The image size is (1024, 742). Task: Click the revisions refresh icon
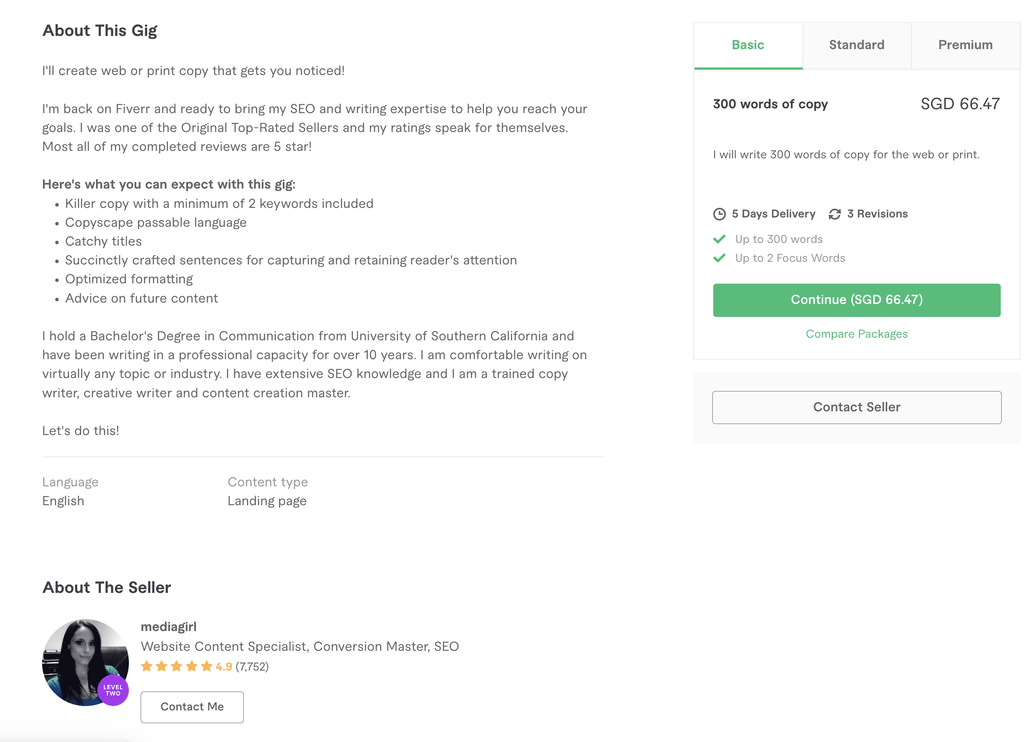click(835, 214)
